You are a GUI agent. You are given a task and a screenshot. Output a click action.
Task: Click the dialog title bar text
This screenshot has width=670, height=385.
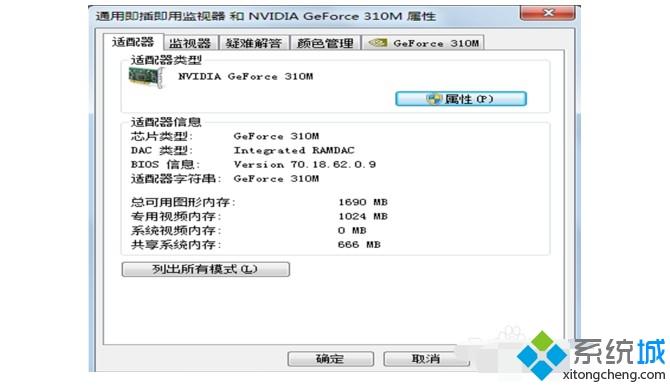pyautogui.click(x=266, y=16)
